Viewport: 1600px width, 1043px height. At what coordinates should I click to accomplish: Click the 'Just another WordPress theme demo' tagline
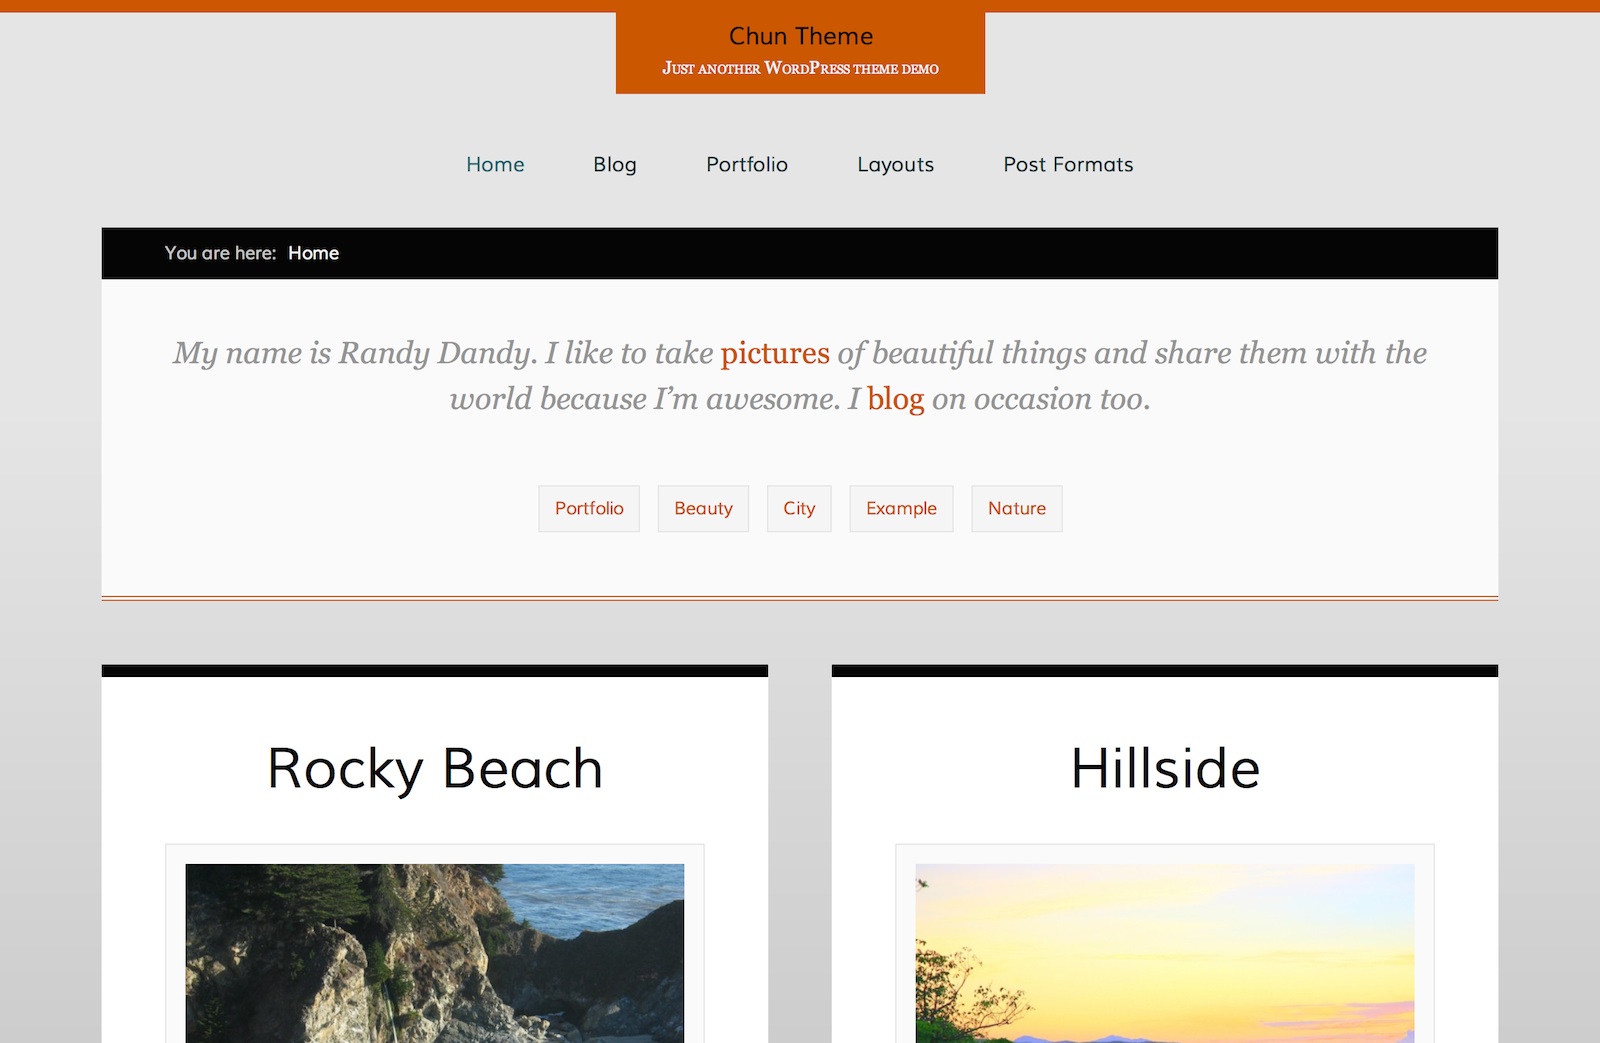(x=800, y=68)
